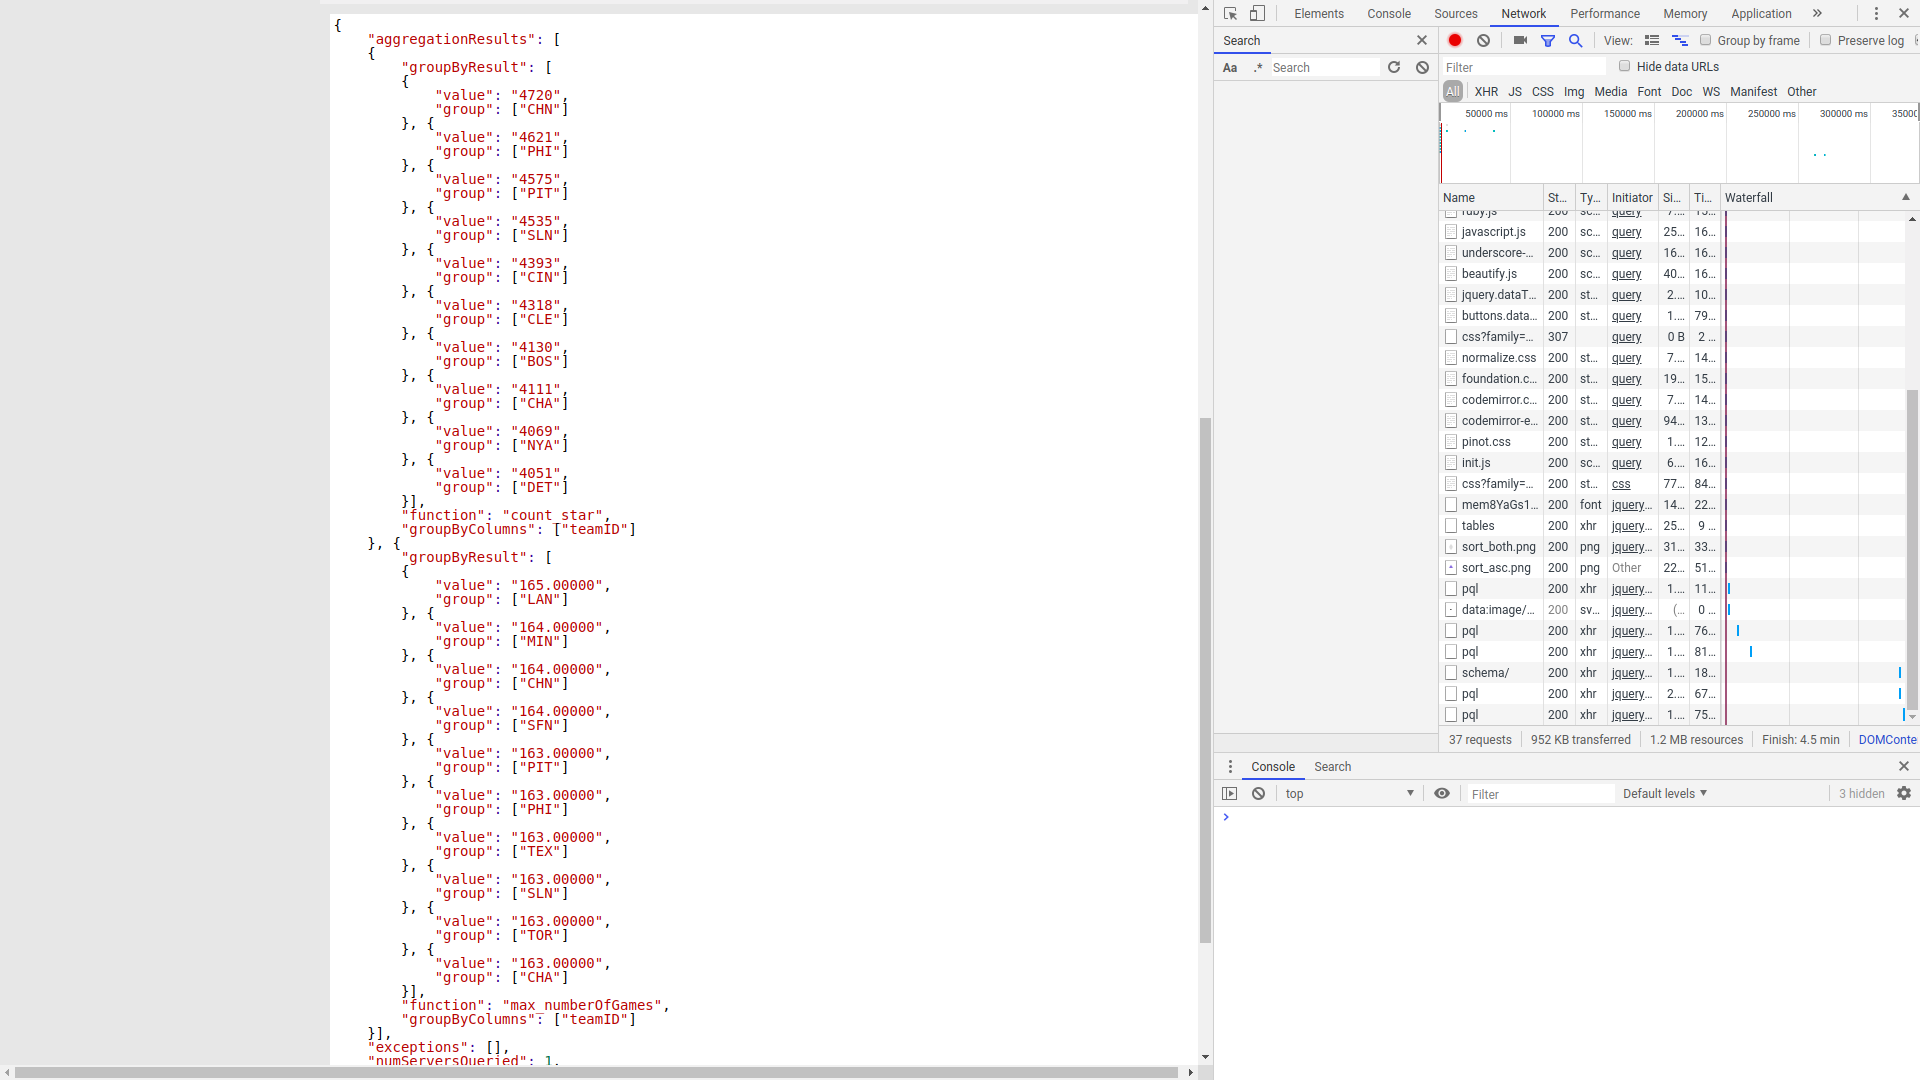The height and width of the screenshot is (1080, 1920).
Task: Enable Group by frame checkbox
Action: click(x=1706, y=40)
